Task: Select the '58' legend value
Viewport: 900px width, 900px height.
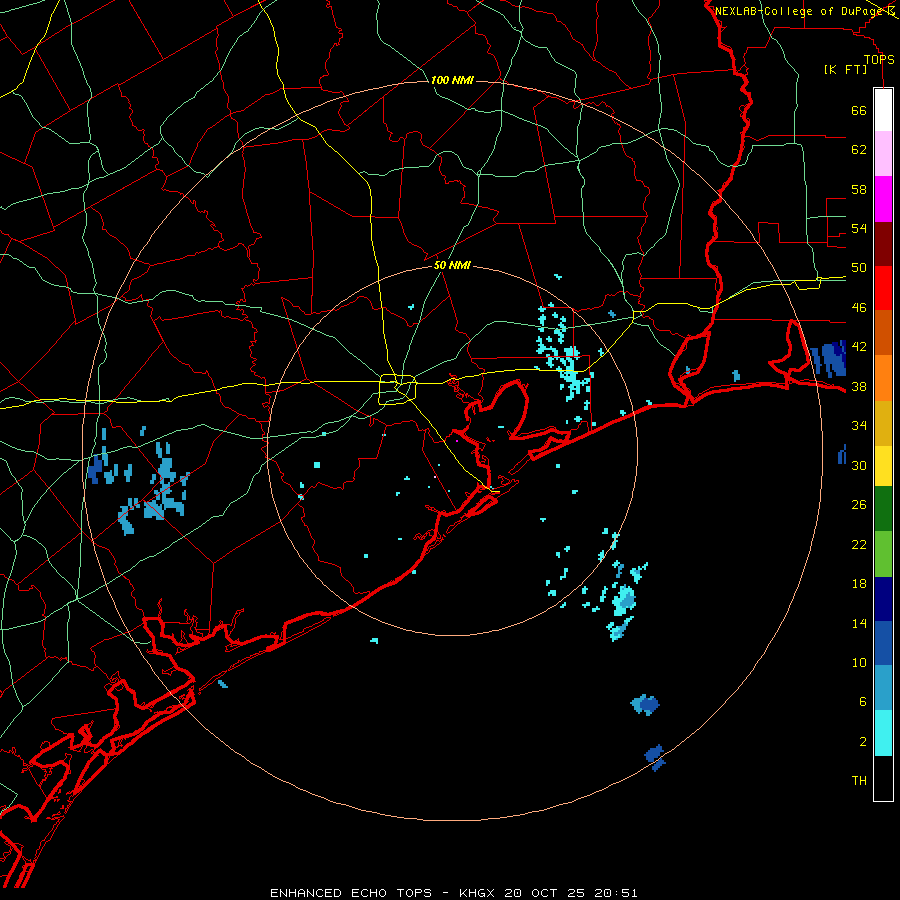Action: [x=859, y=189]
